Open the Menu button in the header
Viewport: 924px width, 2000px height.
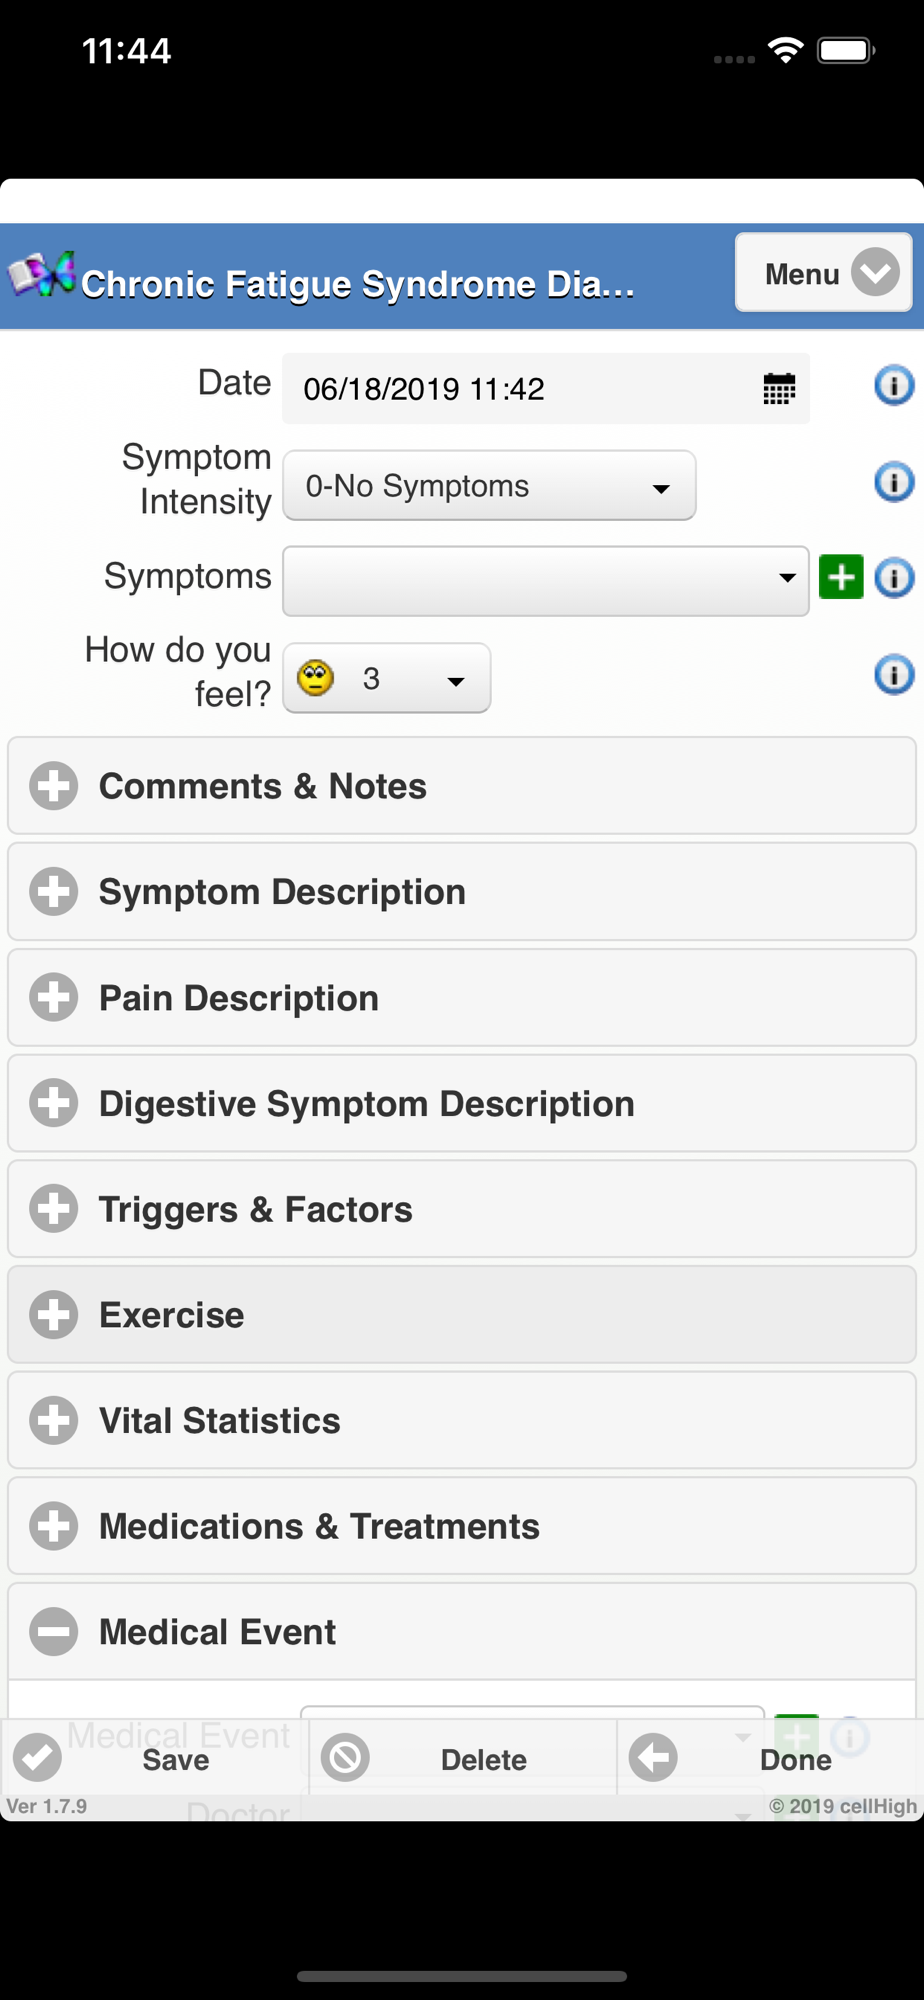(823, 273)
